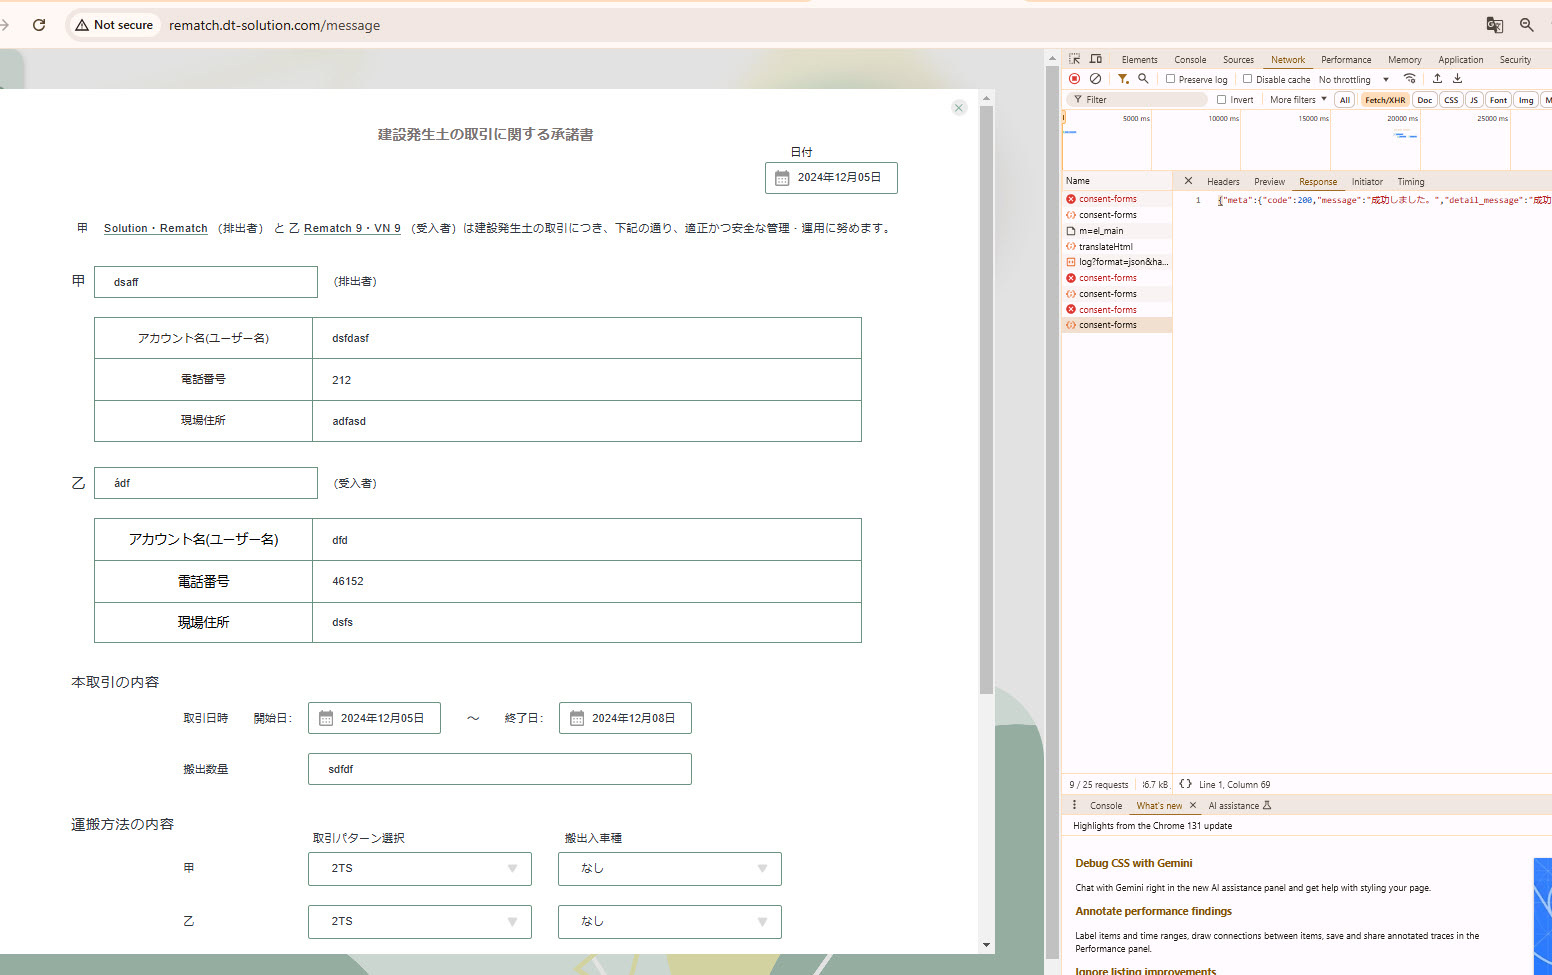
Task: Open the network conditions wifi icon
Action: (1410, 79)
